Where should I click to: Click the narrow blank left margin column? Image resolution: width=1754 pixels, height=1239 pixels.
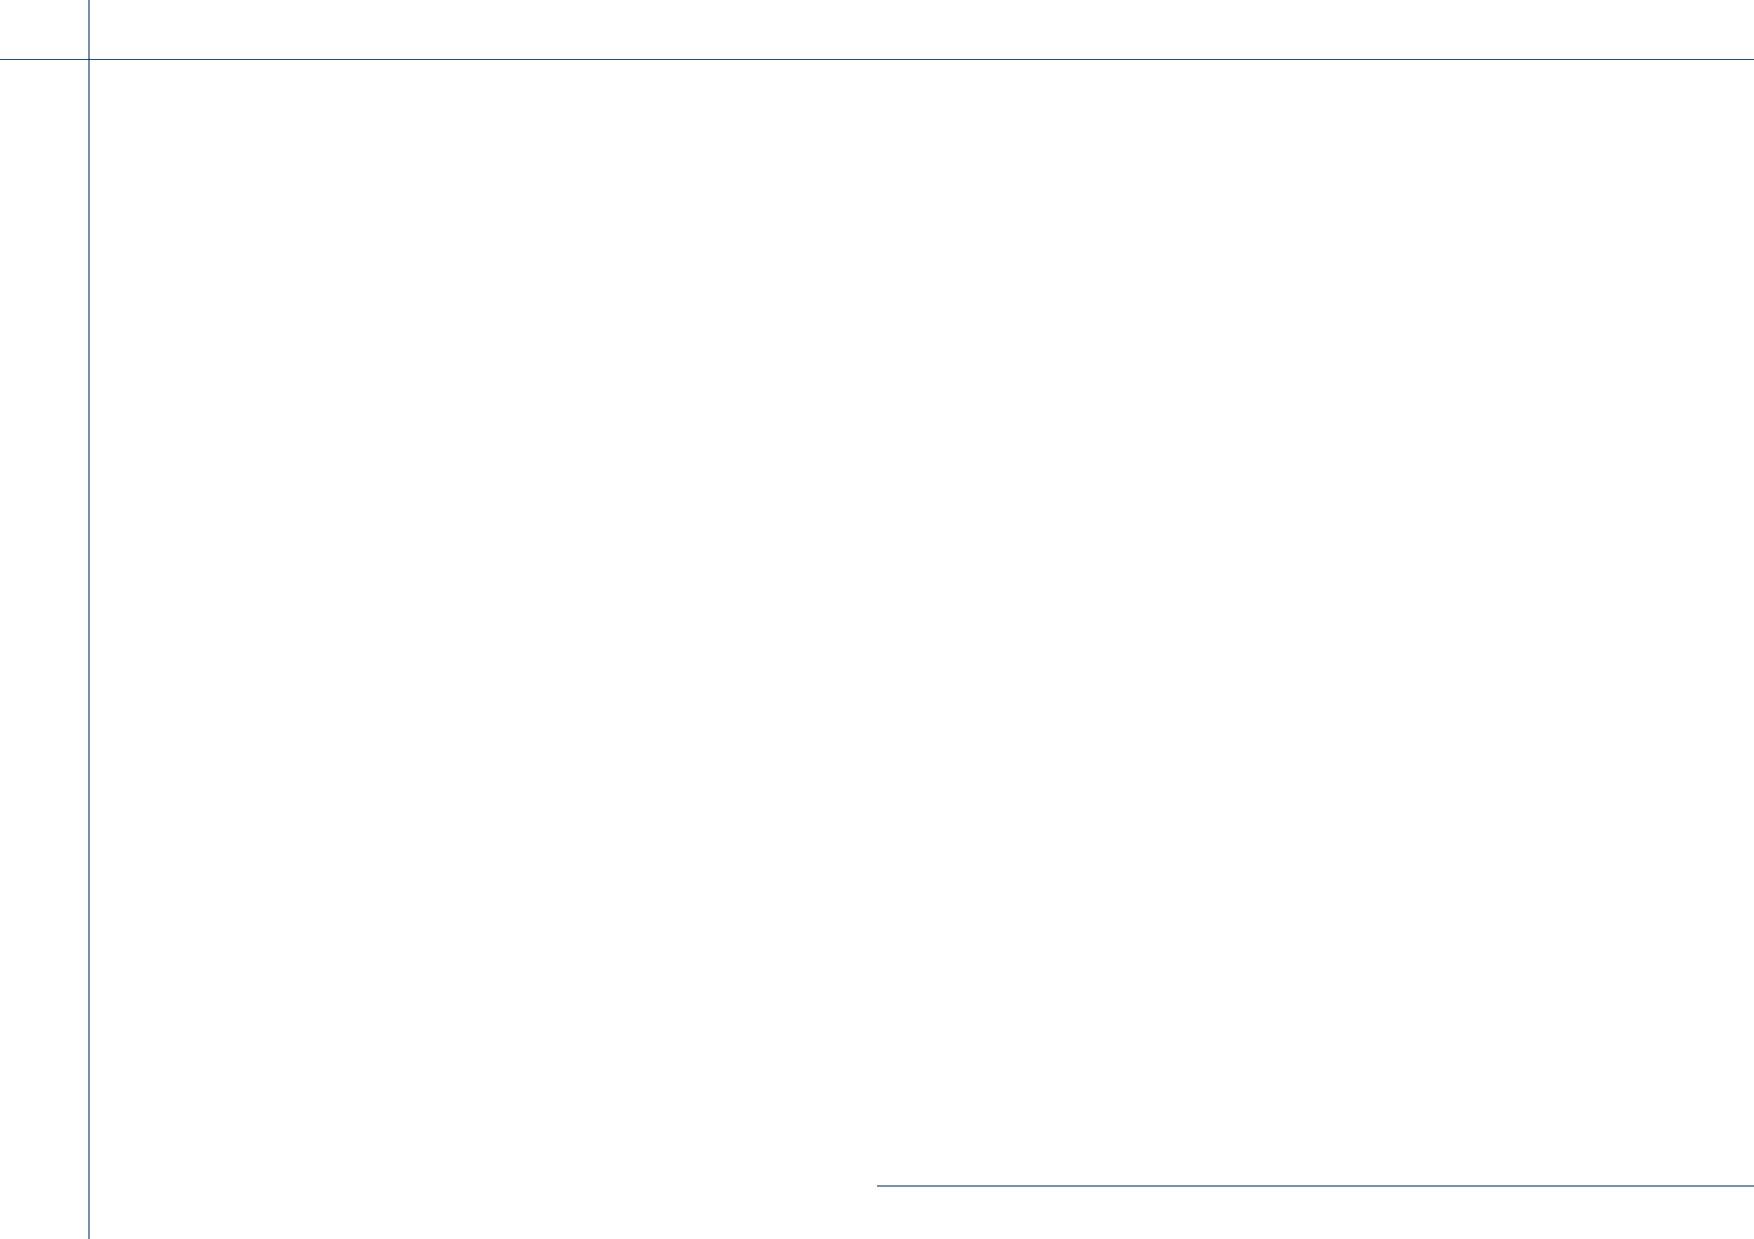(44, 649)
